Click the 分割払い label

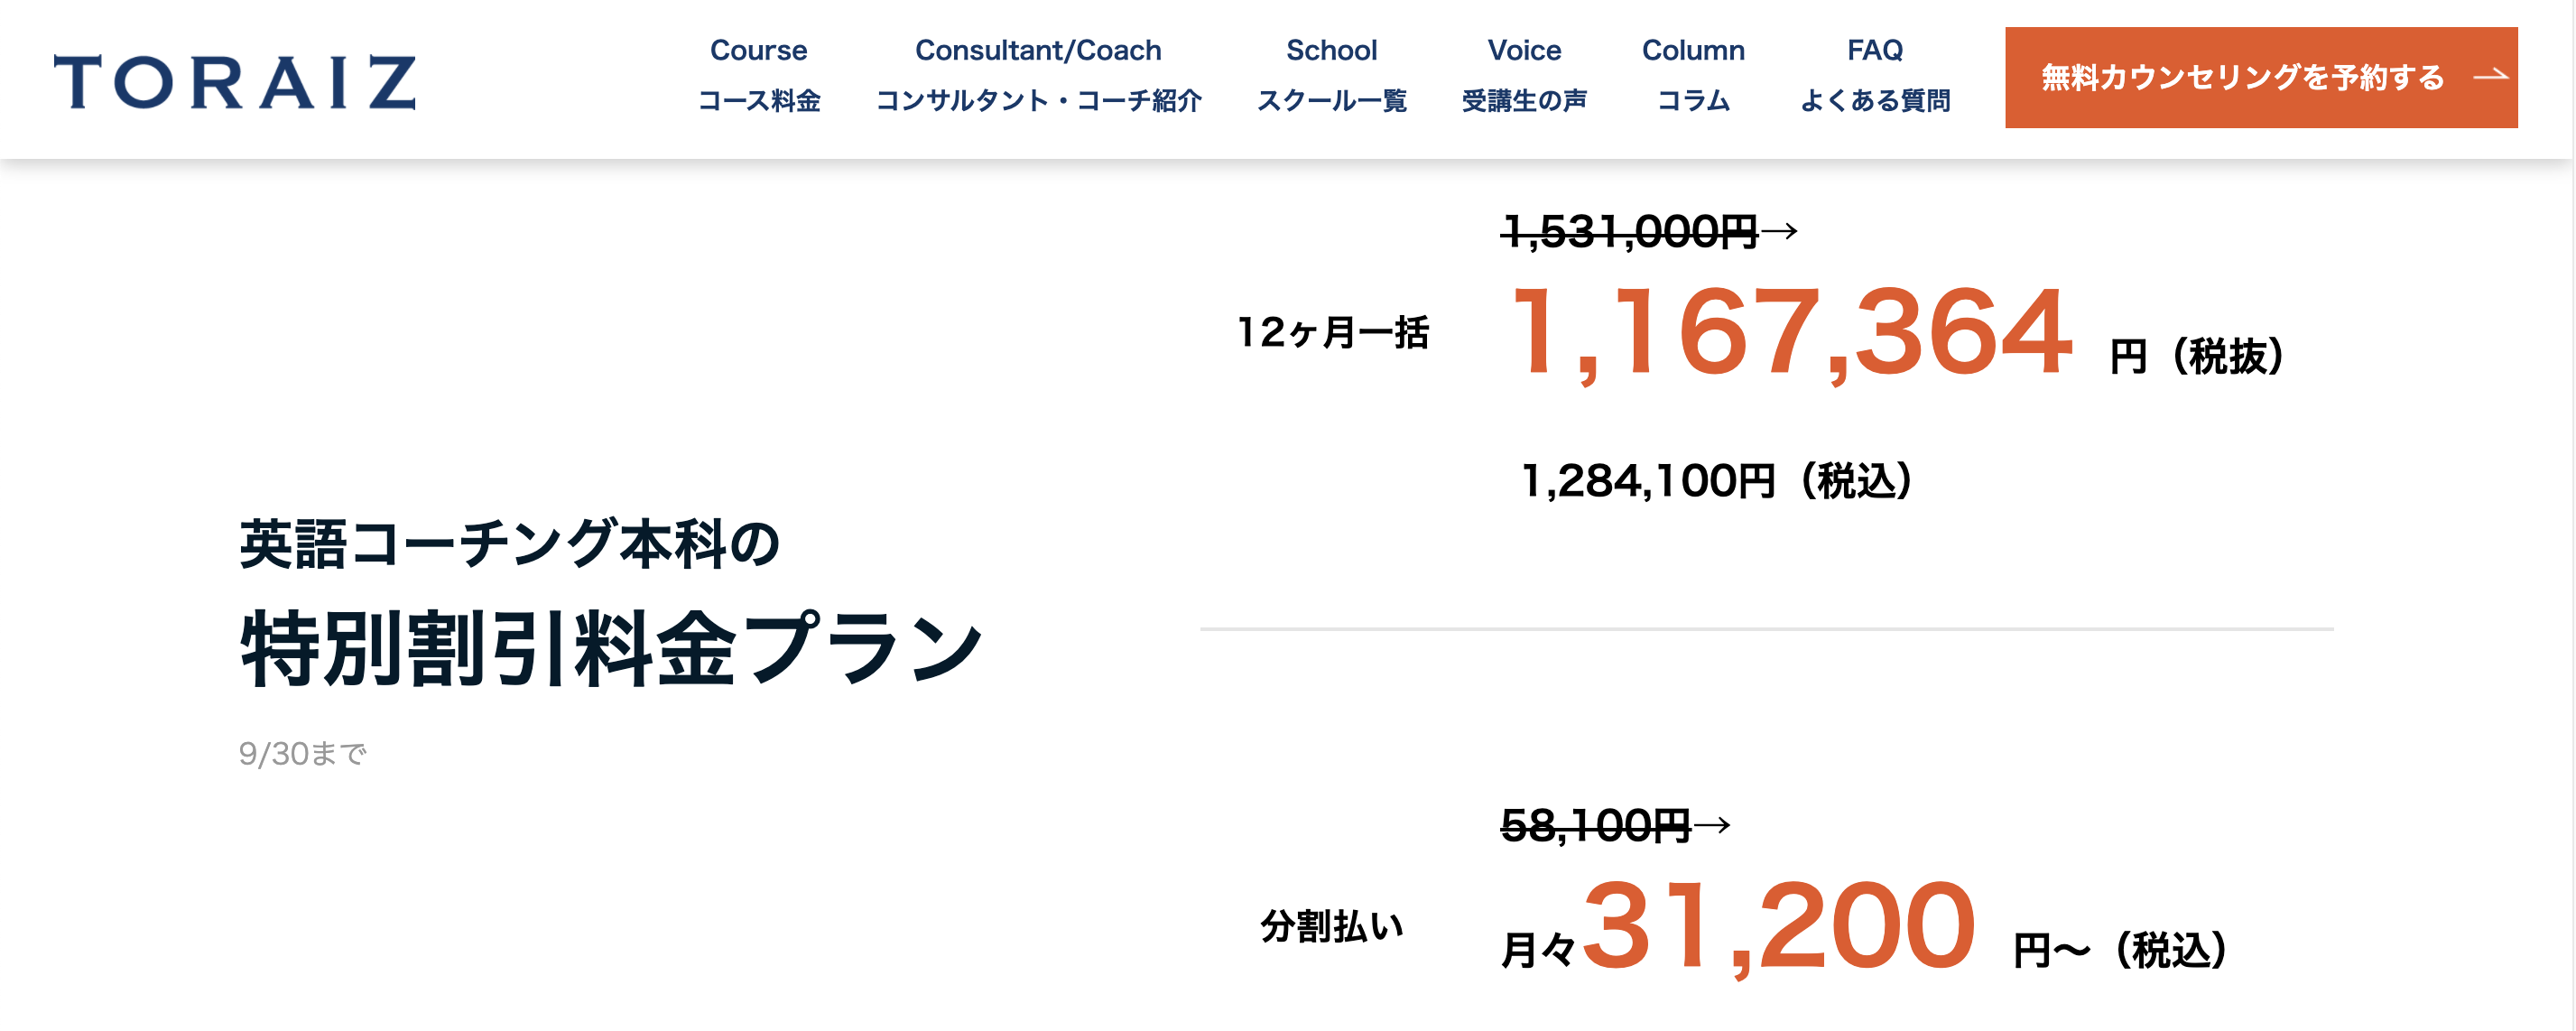(1332, 926)
